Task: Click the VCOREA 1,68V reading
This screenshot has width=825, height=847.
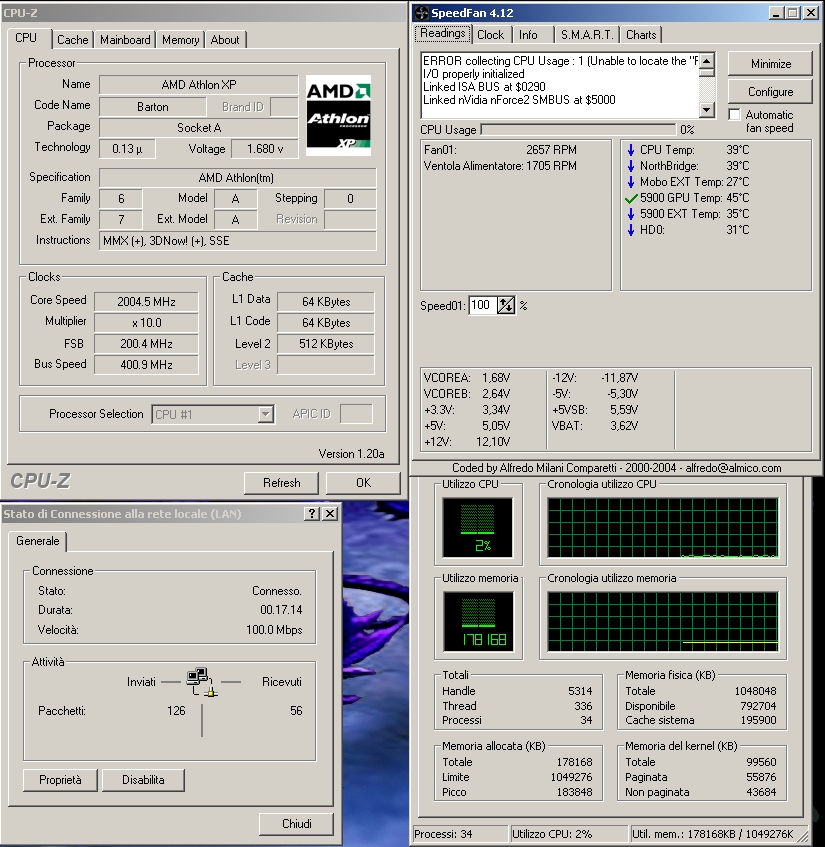Action: point(467,378)
